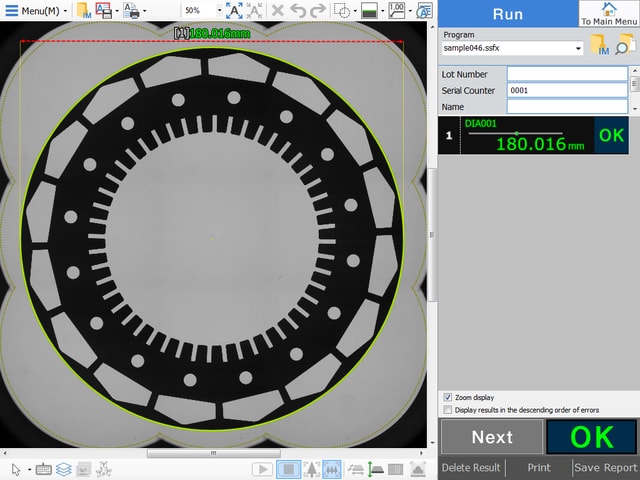Image resolution: width=640 pixels, height=480 pixels.
Task: Click the redo arrow icon
Action: click(318, 11)
